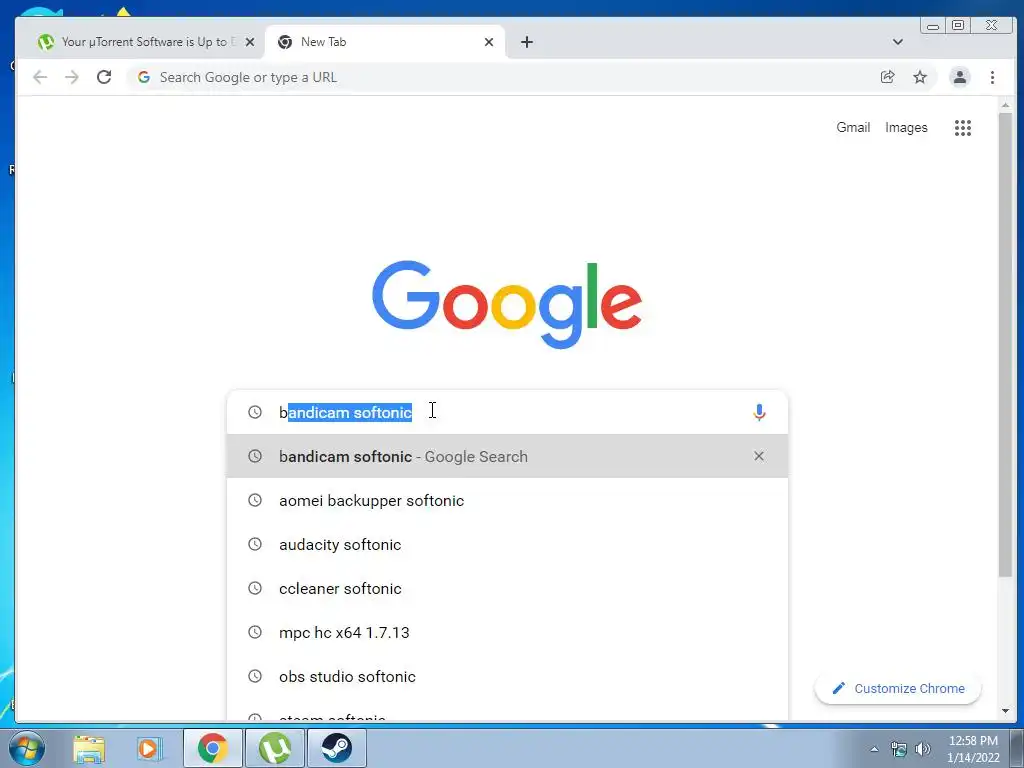Click the Customize Chrome button

[x=898, y=688]
